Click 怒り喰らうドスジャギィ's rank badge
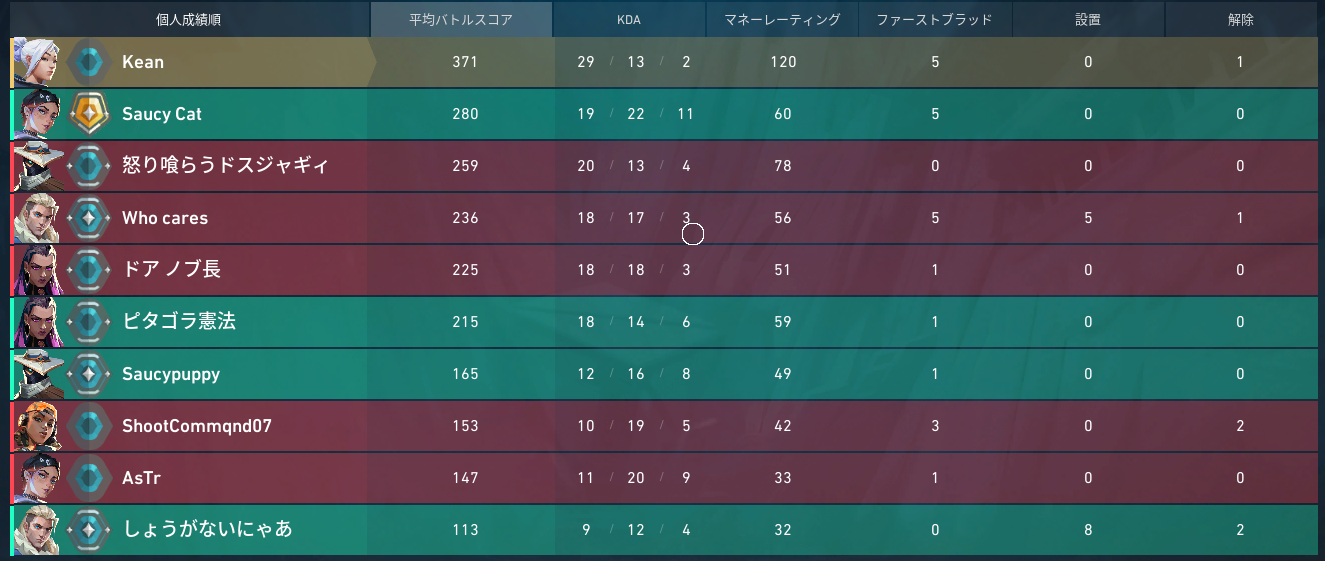The image size is (1325, 561). click(89, 166)
